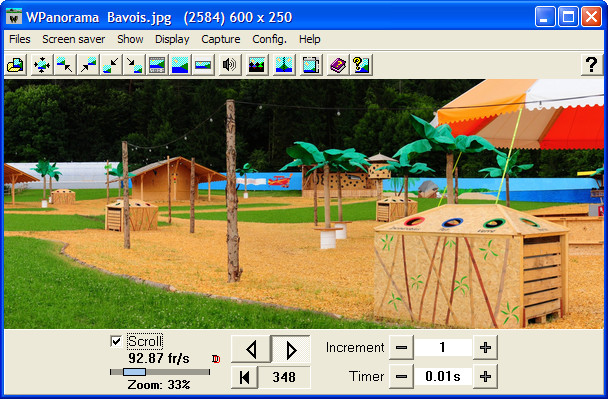Click the position field showing 348

[x=284, y=377]
